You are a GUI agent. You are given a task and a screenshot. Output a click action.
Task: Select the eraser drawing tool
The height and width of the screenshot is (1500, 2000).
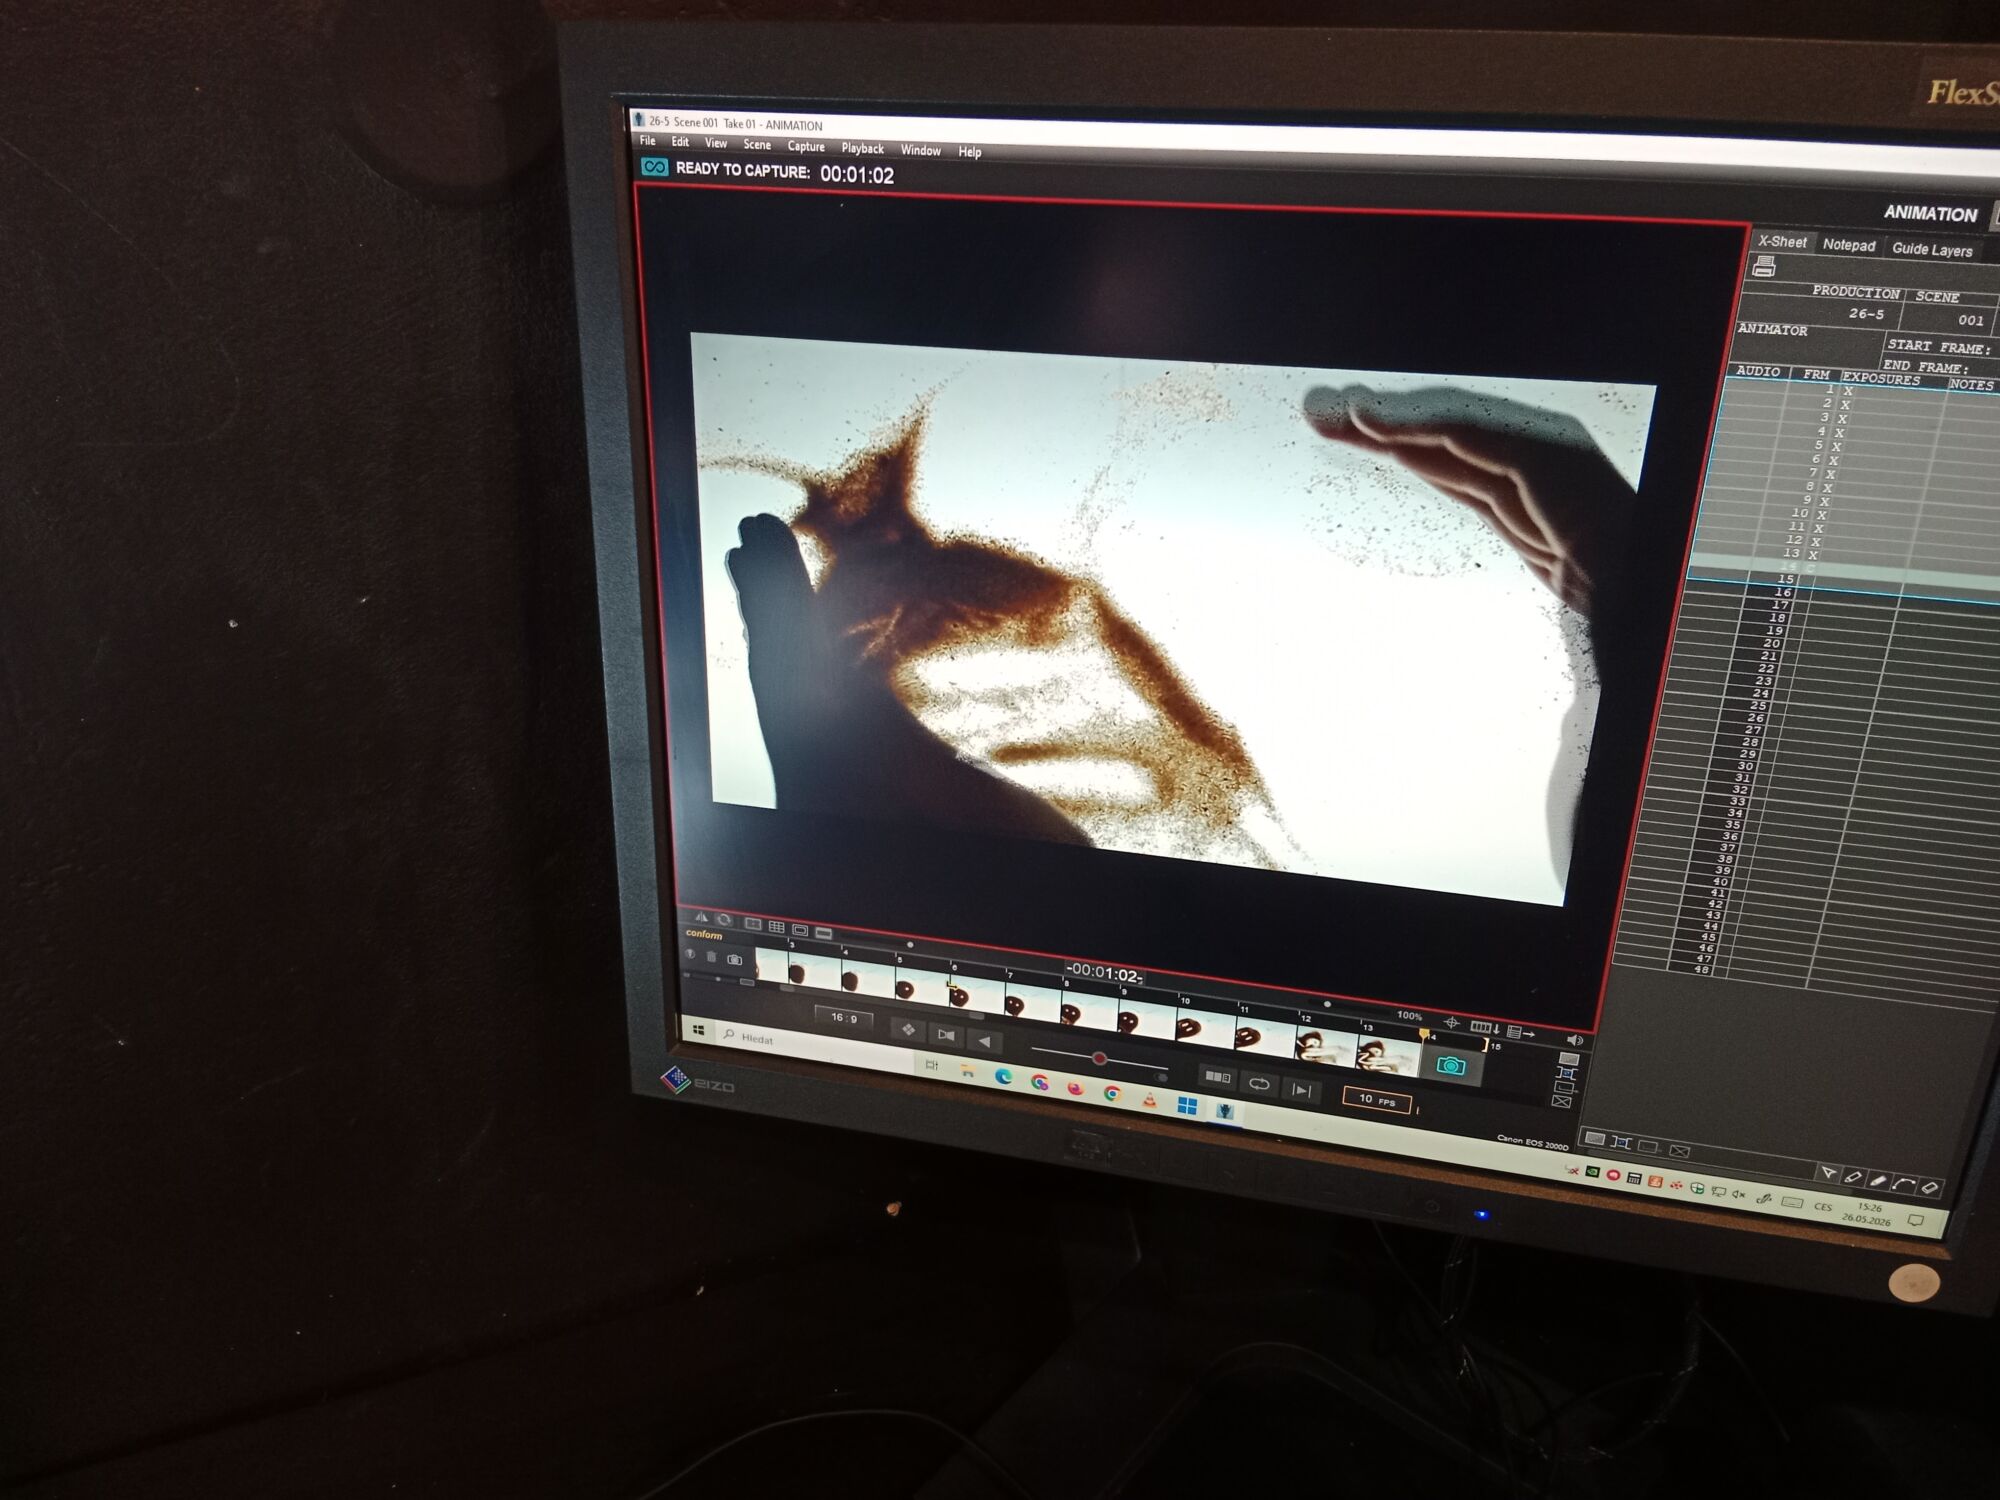(1930, 1188)
